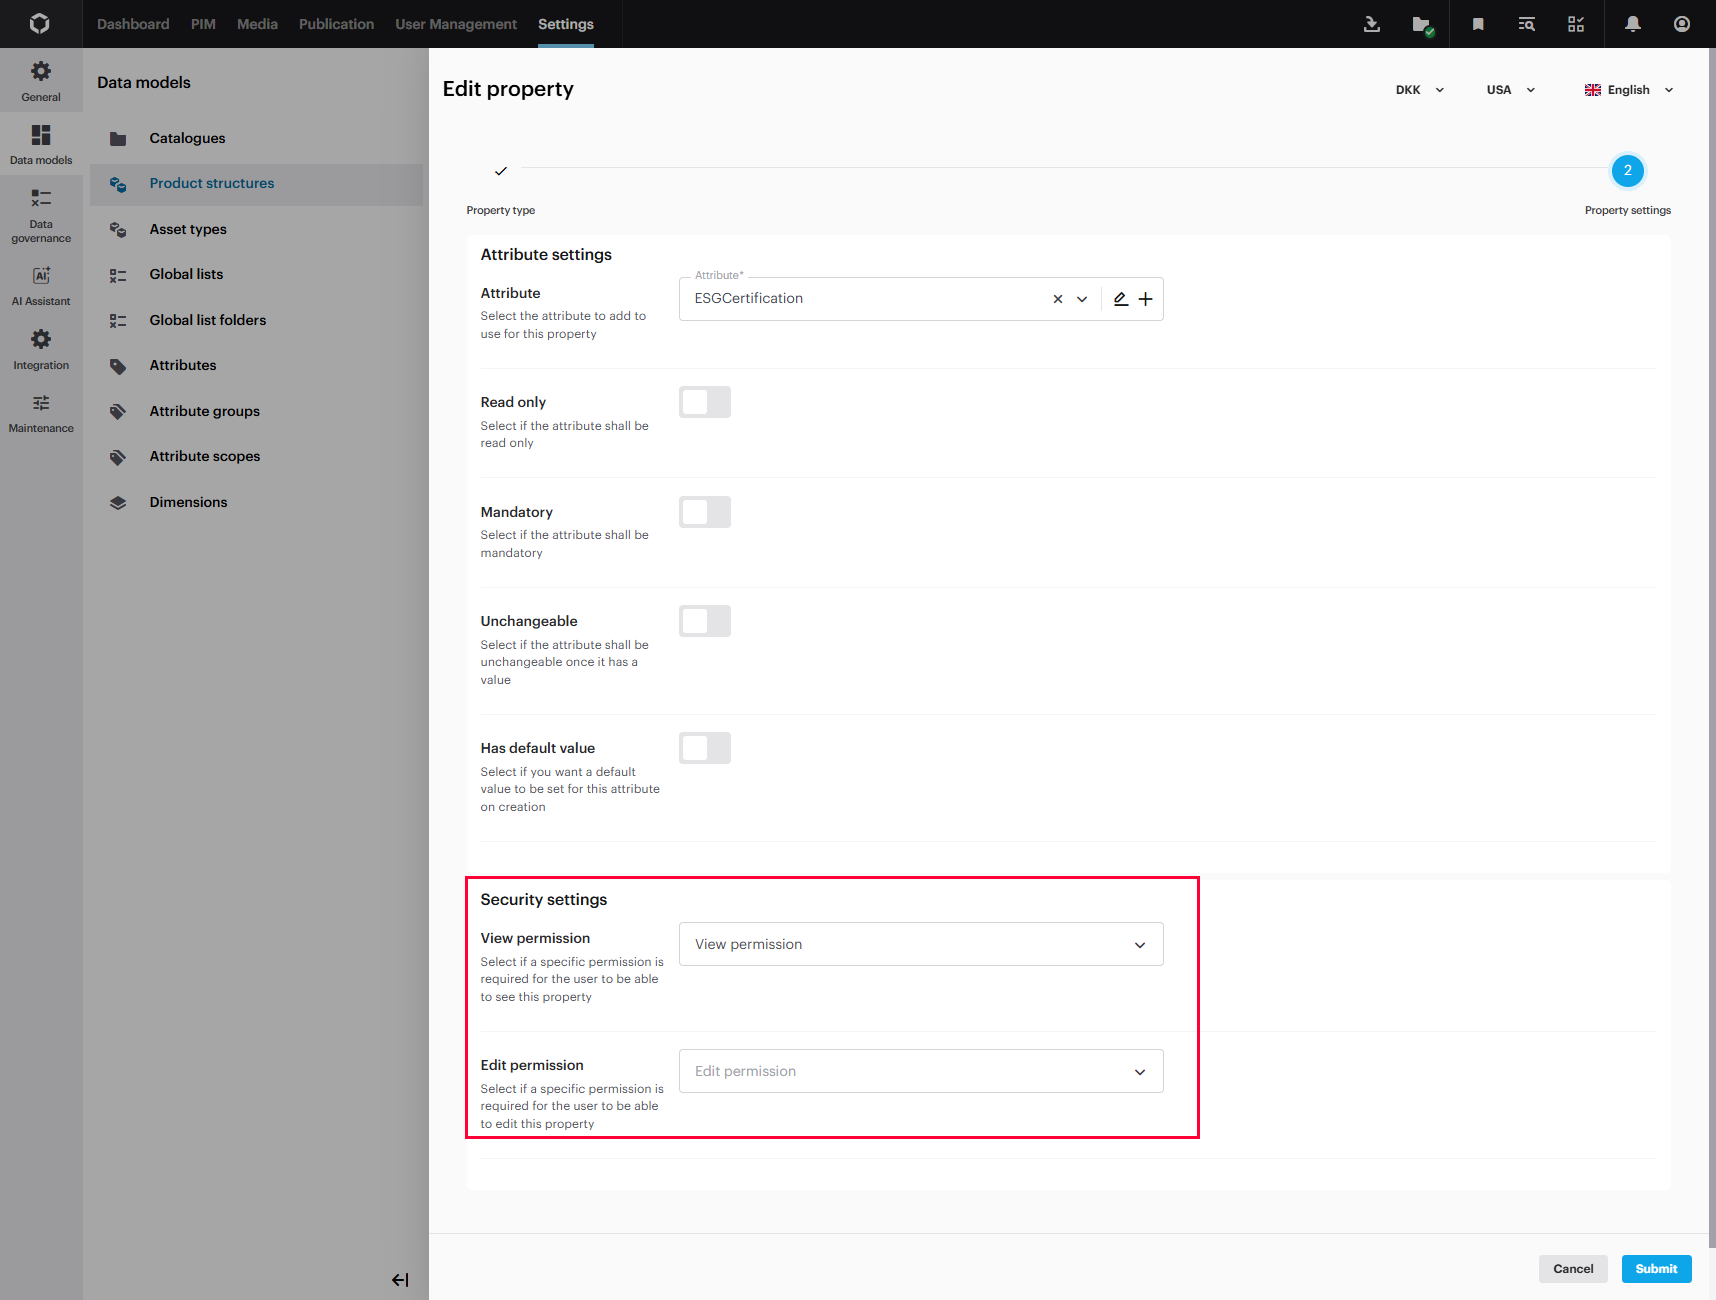This screenshot has width=1716, height=1300.
Task: Collapse the side panel arrow icon
Action: 400,1280
